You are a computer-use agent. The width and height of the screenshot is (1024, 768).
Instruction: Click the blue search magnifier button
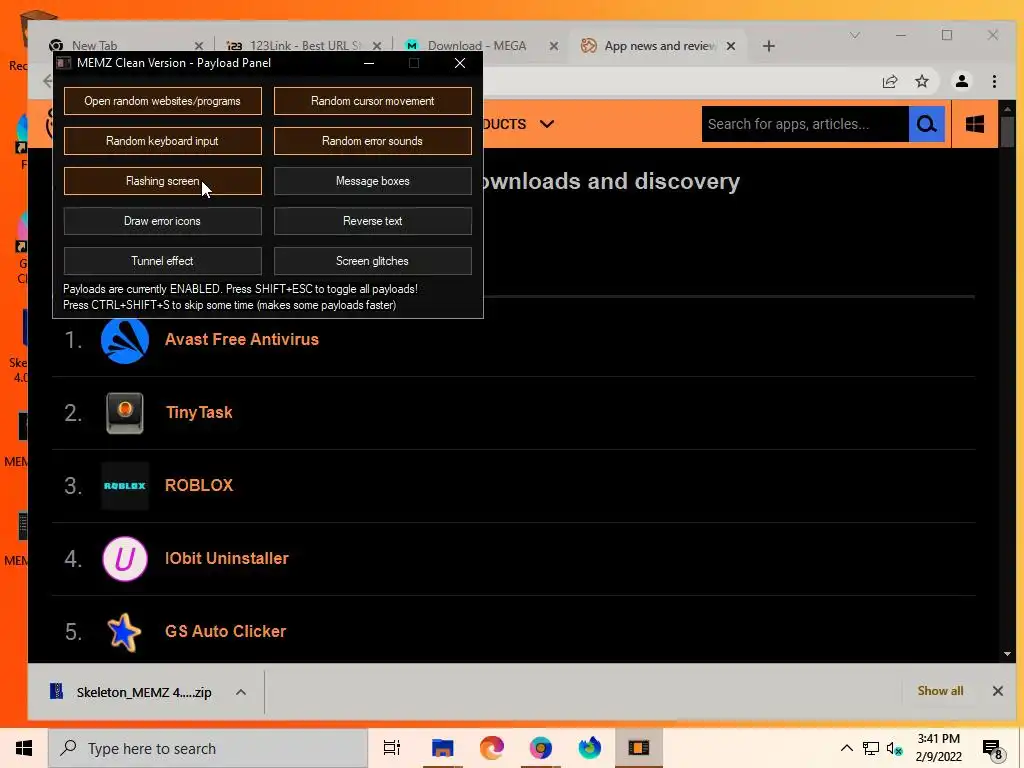click(926, 124)
